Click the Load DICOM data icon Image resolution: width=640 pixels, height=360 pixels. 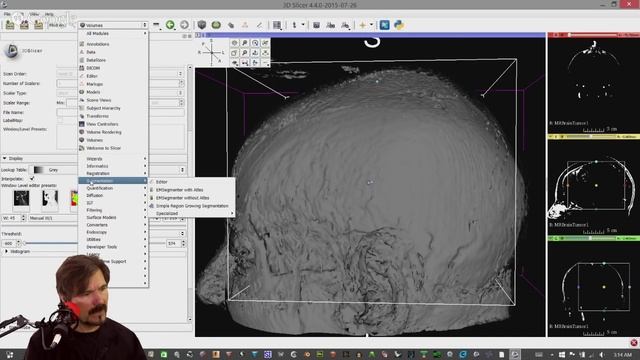click(24, 25)
